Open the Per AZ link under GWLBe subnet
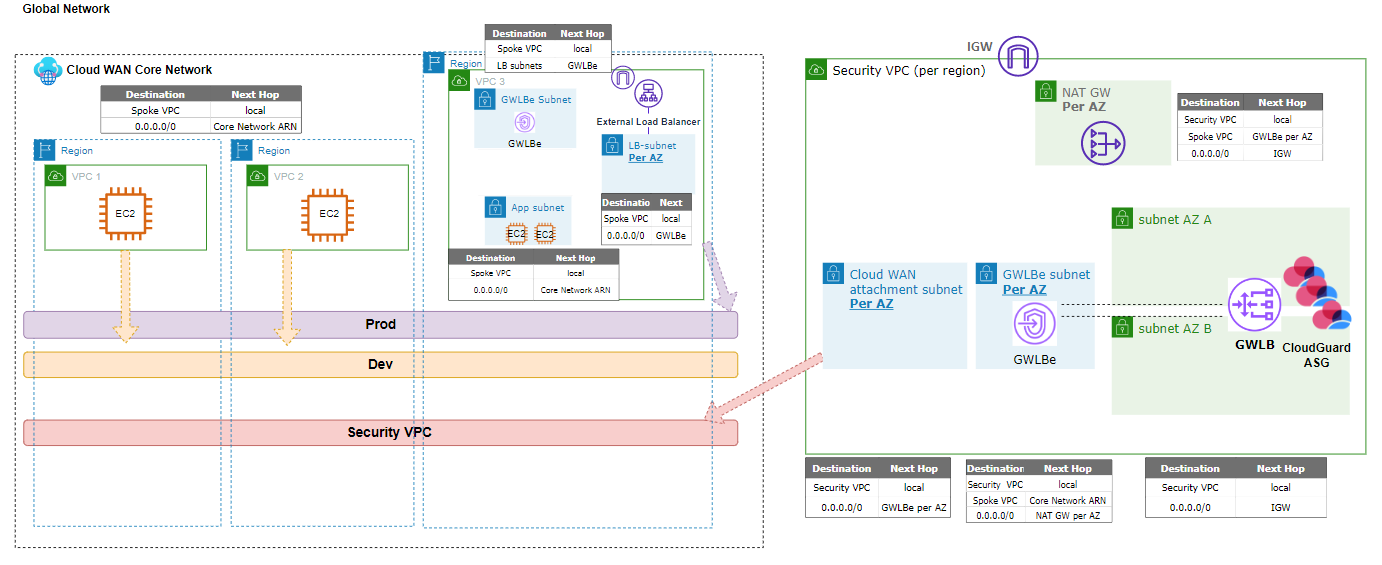1382x565 pixels. (x=1024, y=290)
